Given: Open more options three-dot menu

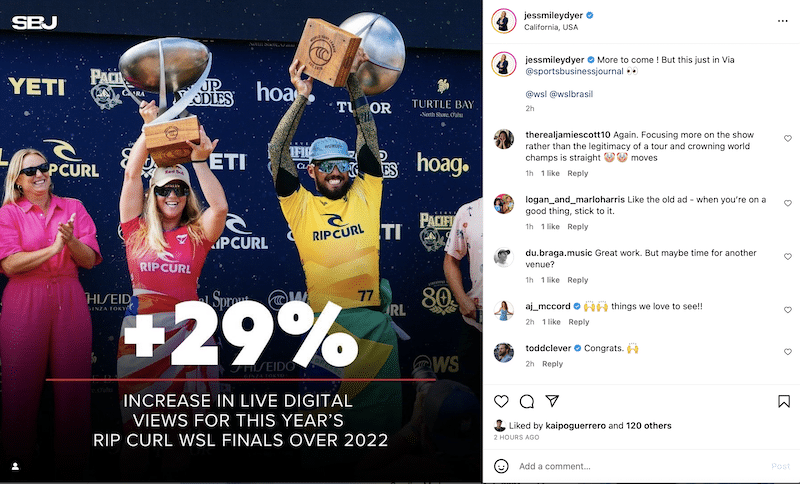Looking at the screenshot, I should coord(783,21).
